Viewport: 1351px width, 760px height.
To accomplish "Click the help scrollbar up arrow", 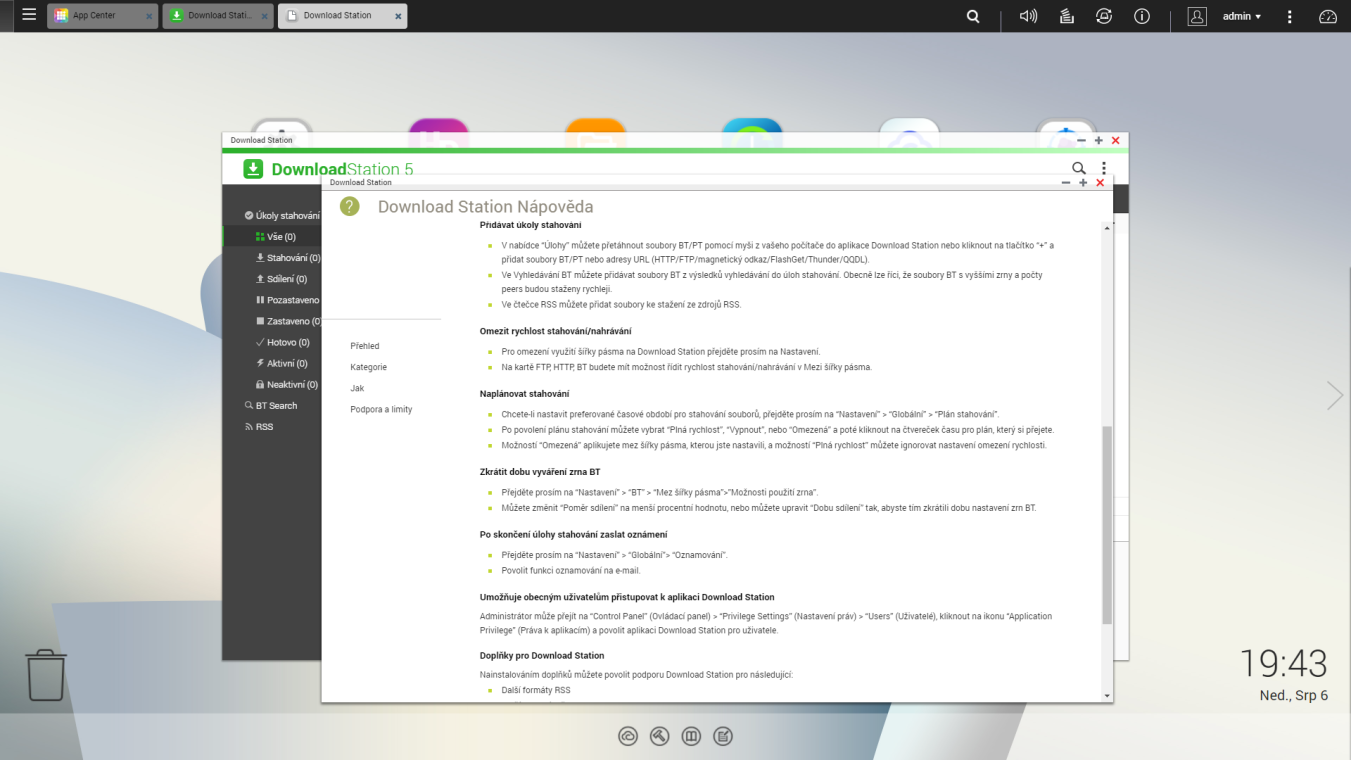I will (1107, 228).
